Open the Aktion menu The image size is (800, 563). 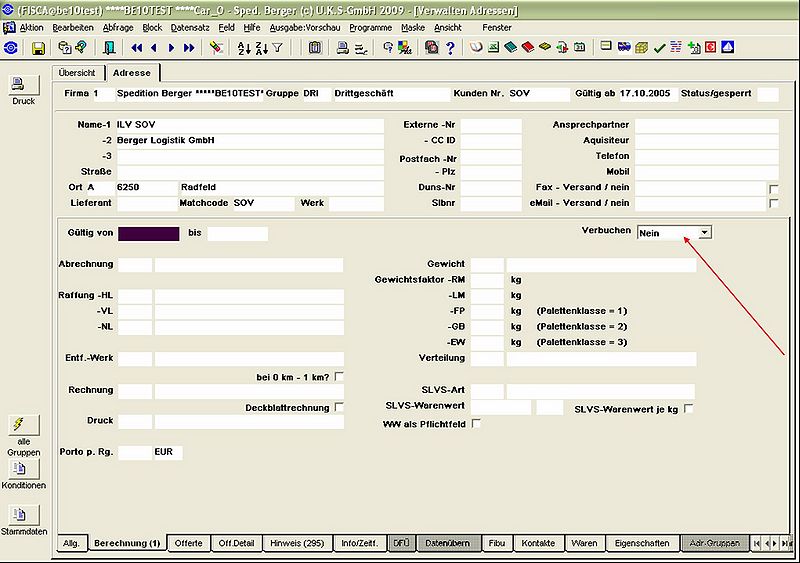point(31,28)
